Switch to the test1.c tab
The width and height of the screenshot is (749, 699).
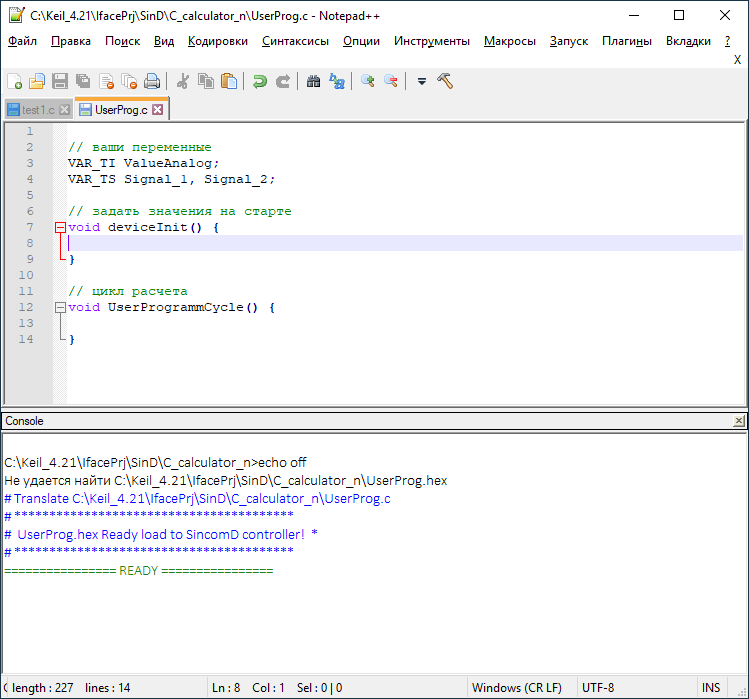[x=38, y=110]
